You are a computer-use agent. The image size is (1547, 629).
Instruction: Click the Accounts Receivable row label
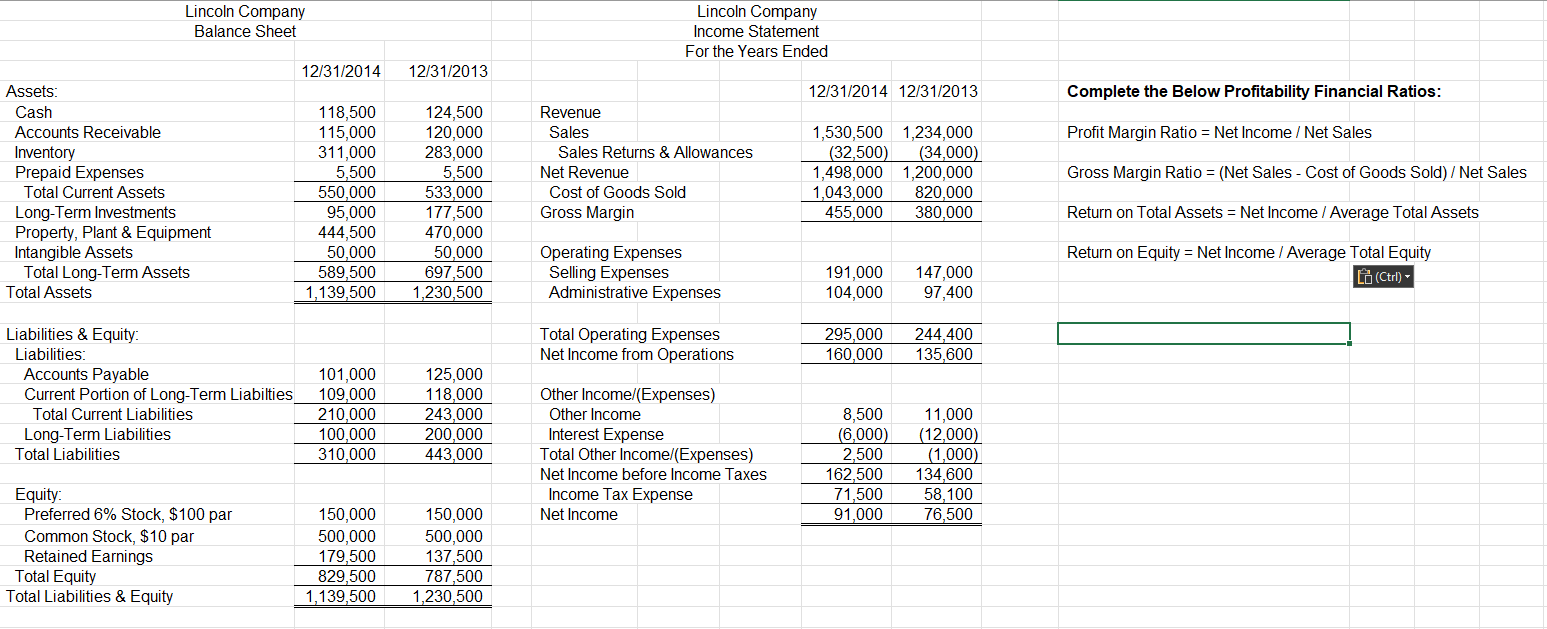click(88, 132)
